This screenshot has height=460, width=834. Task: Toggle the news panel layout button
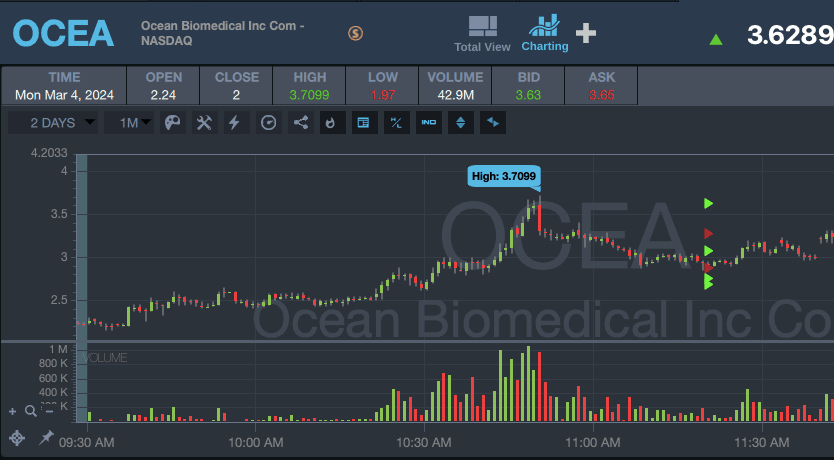pyautogui.click(x=363, y=122)
